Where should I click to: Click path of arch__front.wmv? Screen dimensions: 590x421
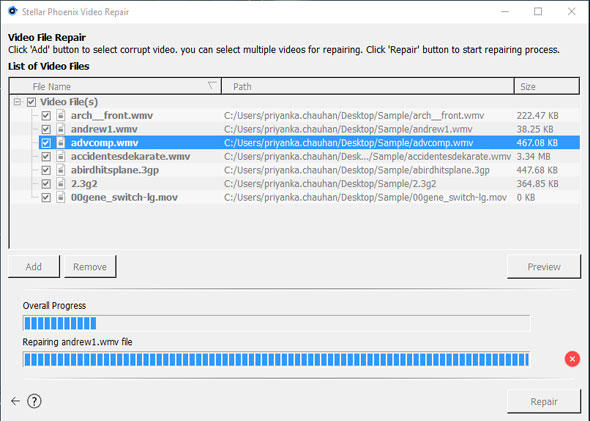click(x=354, y=116)
